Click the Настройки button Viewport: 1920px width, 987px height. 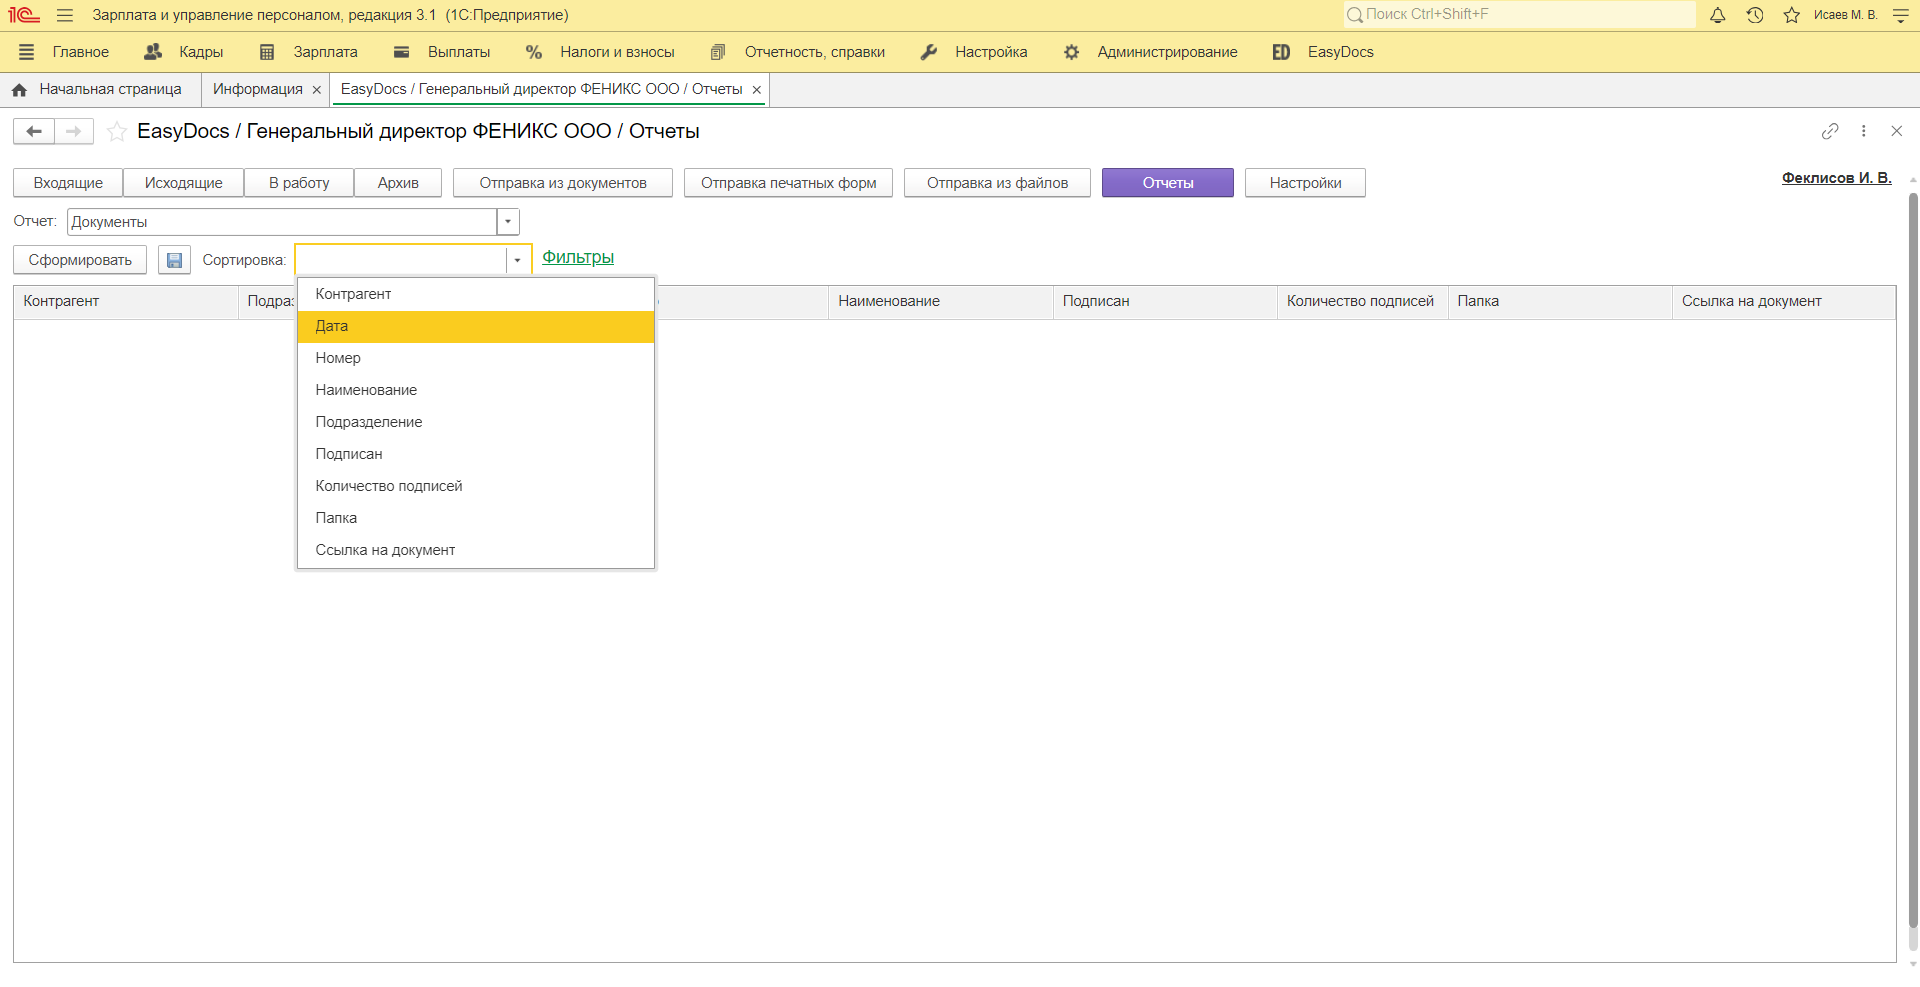[x=1305, y=183]
